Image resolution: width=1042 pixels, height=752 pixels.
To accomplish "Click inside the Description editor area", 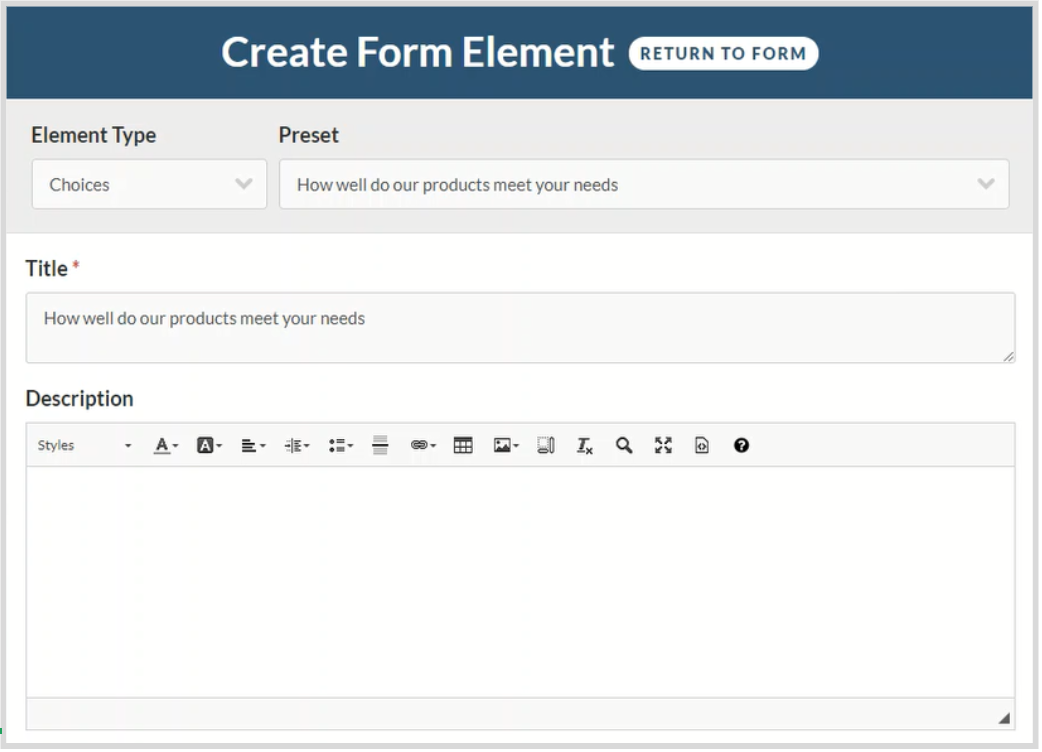I will (x=521, y=583).
